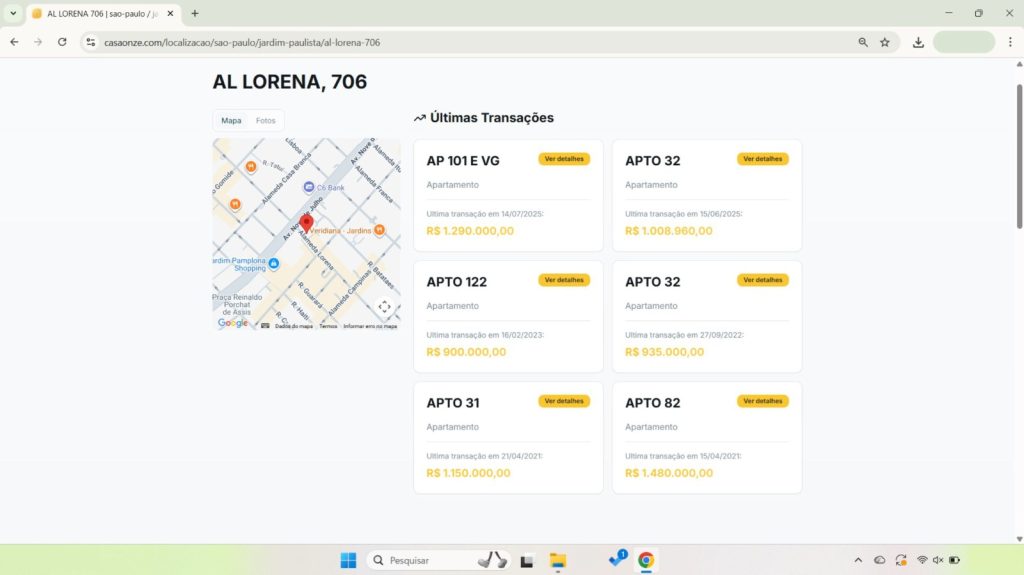Click the C6 Bank marker on the map
1024x575 pixels.
tap(310, 187)
